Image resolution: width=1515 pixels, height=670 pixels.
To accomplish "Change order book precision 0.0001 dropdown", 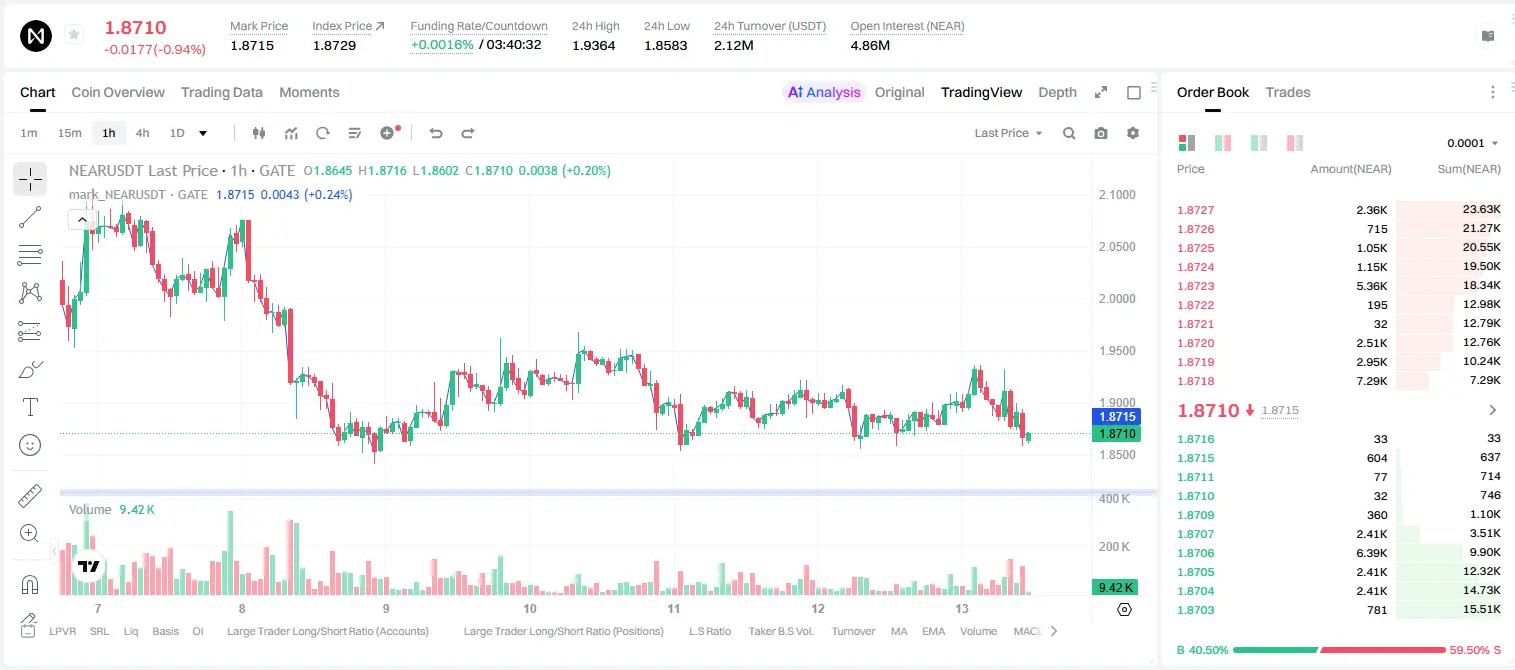I will click(x=1473, y=143).
